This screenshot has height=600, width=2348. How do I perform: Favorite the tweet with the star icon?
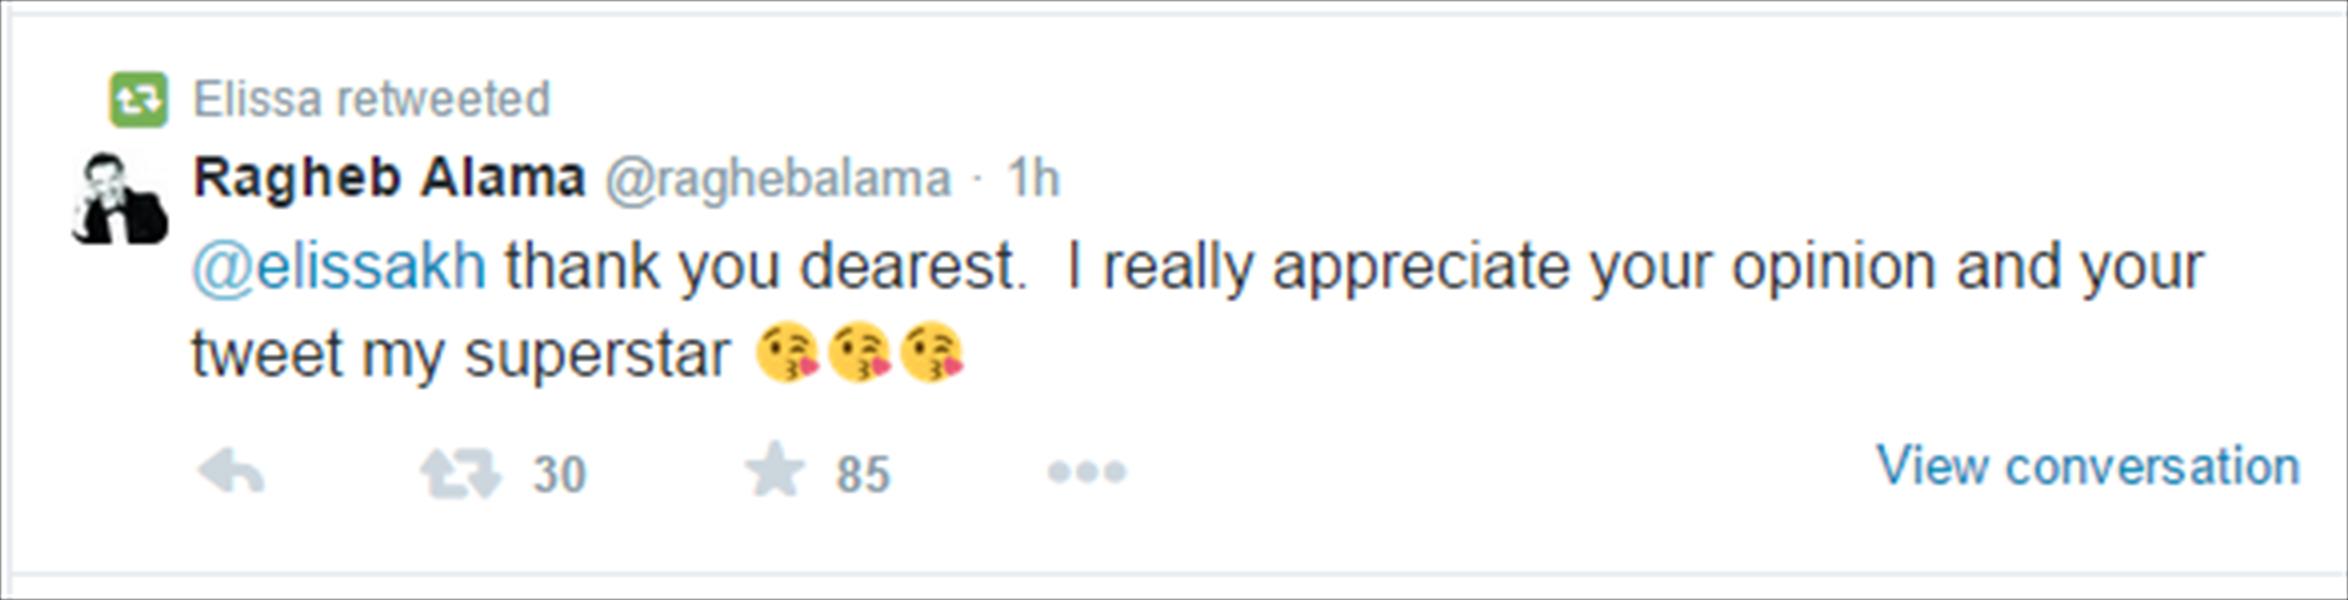click(x=775, y=470)
